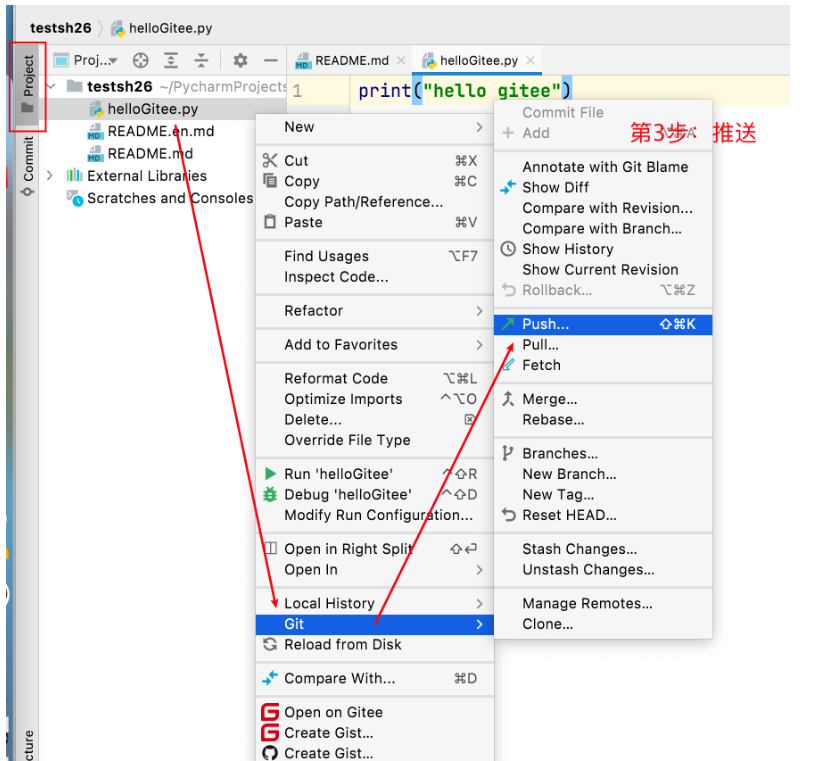
Task: Choose Paste from context menu
Action: pos(375,222)
